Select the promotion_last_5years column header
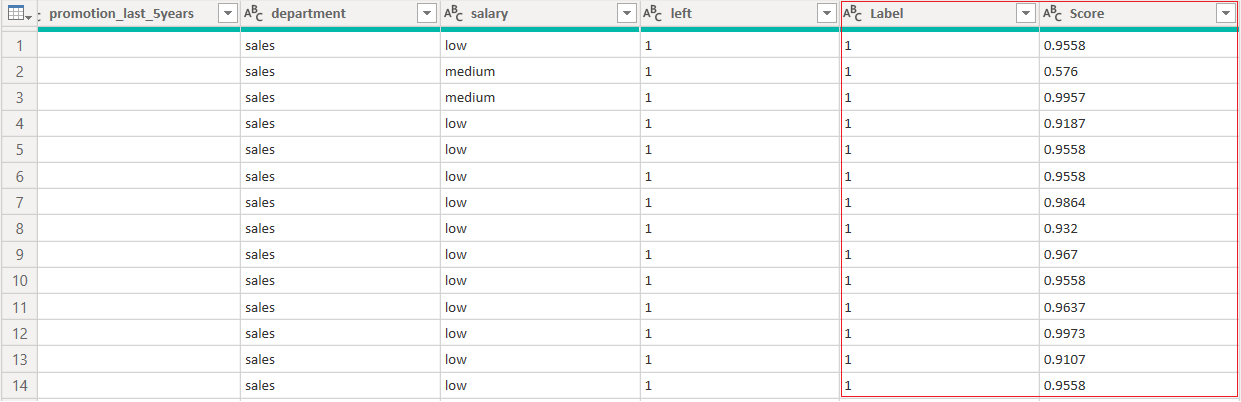 pyautogui.click(x=128, y=14)
